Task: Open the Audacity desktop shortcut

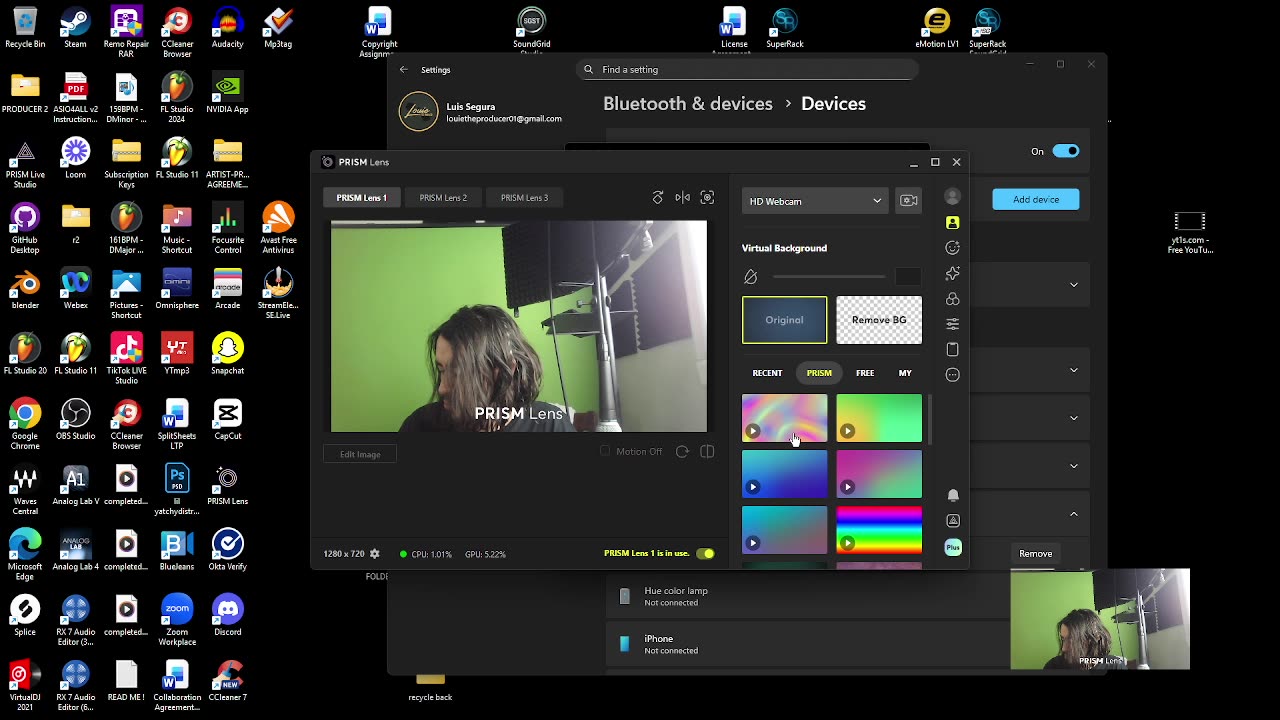Action: pyautogui.click(x=228, y=28)
